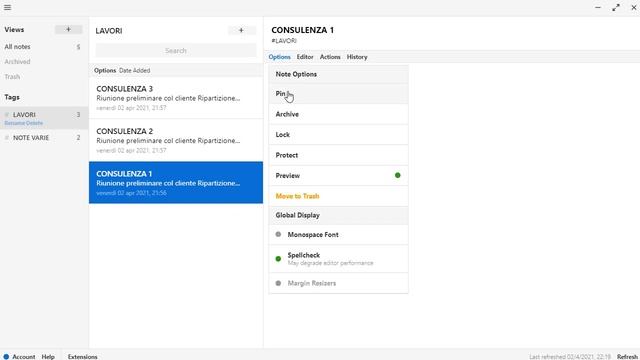Open the Actions menu
Viewport: 640px width, 360px height.
[x=330, y=57]
